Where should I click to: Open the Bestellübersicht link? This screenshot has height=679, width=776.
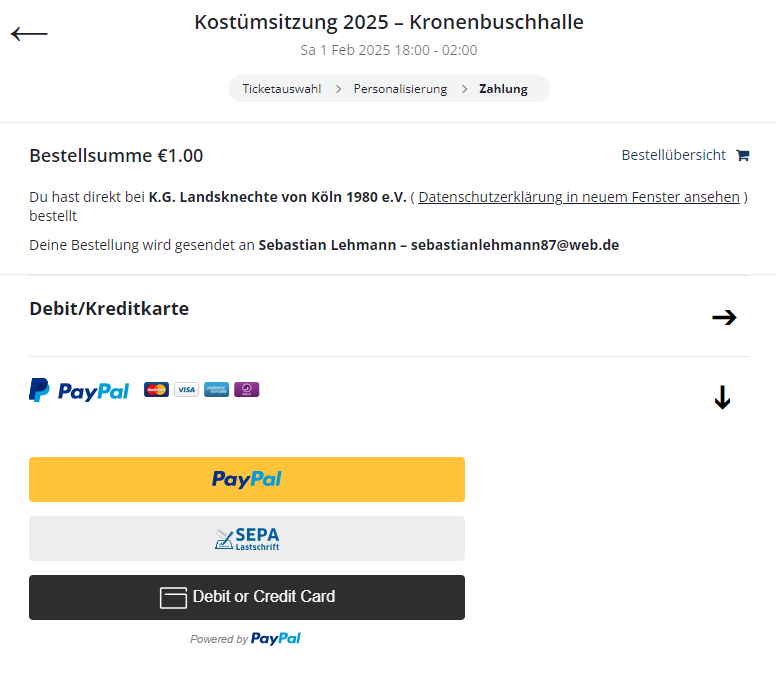pos(673,155)
